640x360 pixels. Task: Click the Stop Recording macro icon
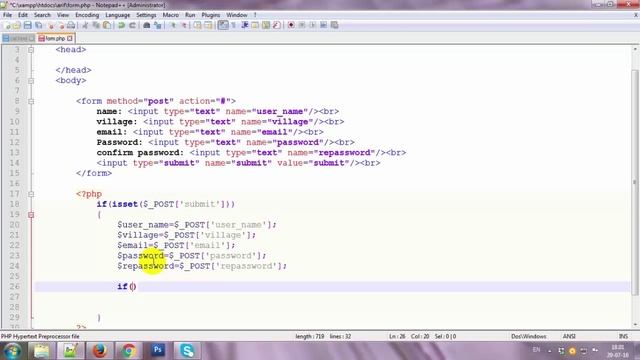point(302,25)
